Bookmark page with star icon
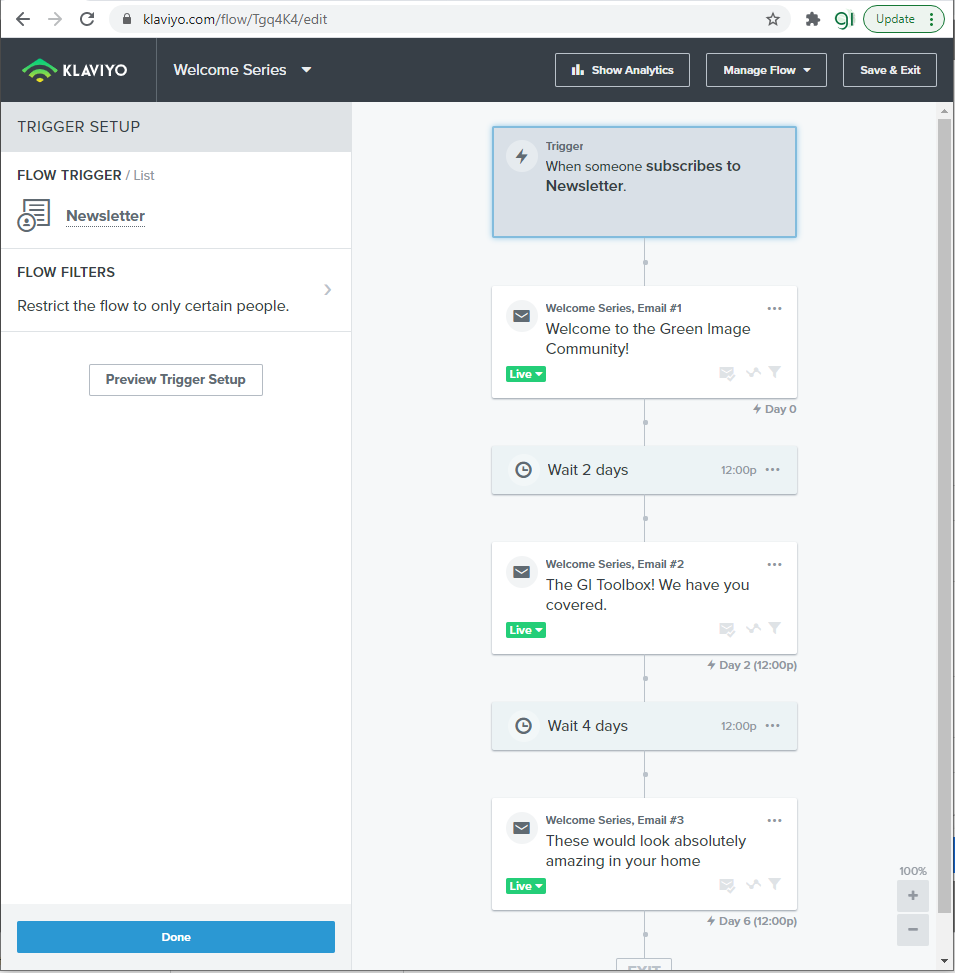The width and height of the screenshot is (955, 973). (x=773, y=19)
